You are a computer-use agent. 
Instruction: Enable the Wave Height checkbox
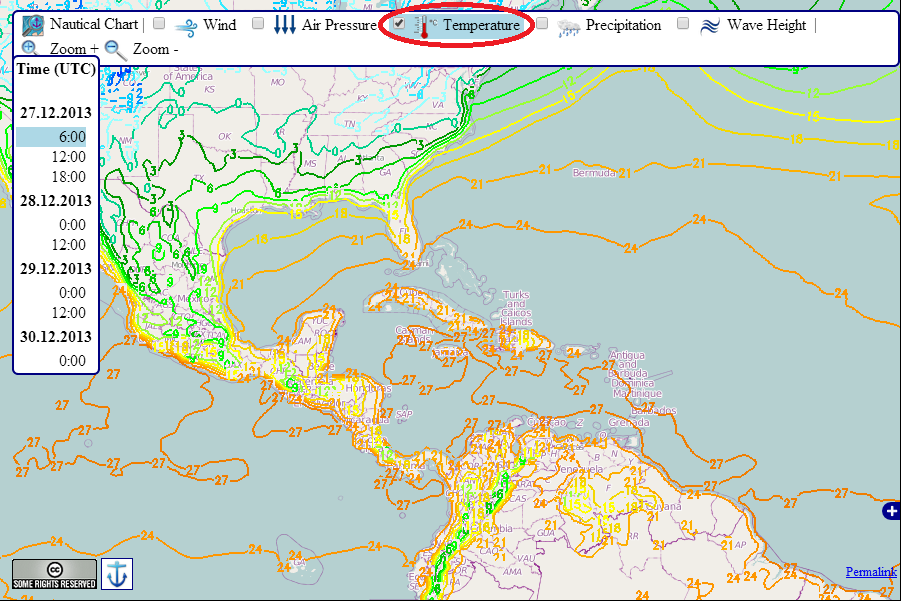coord(684,23)
